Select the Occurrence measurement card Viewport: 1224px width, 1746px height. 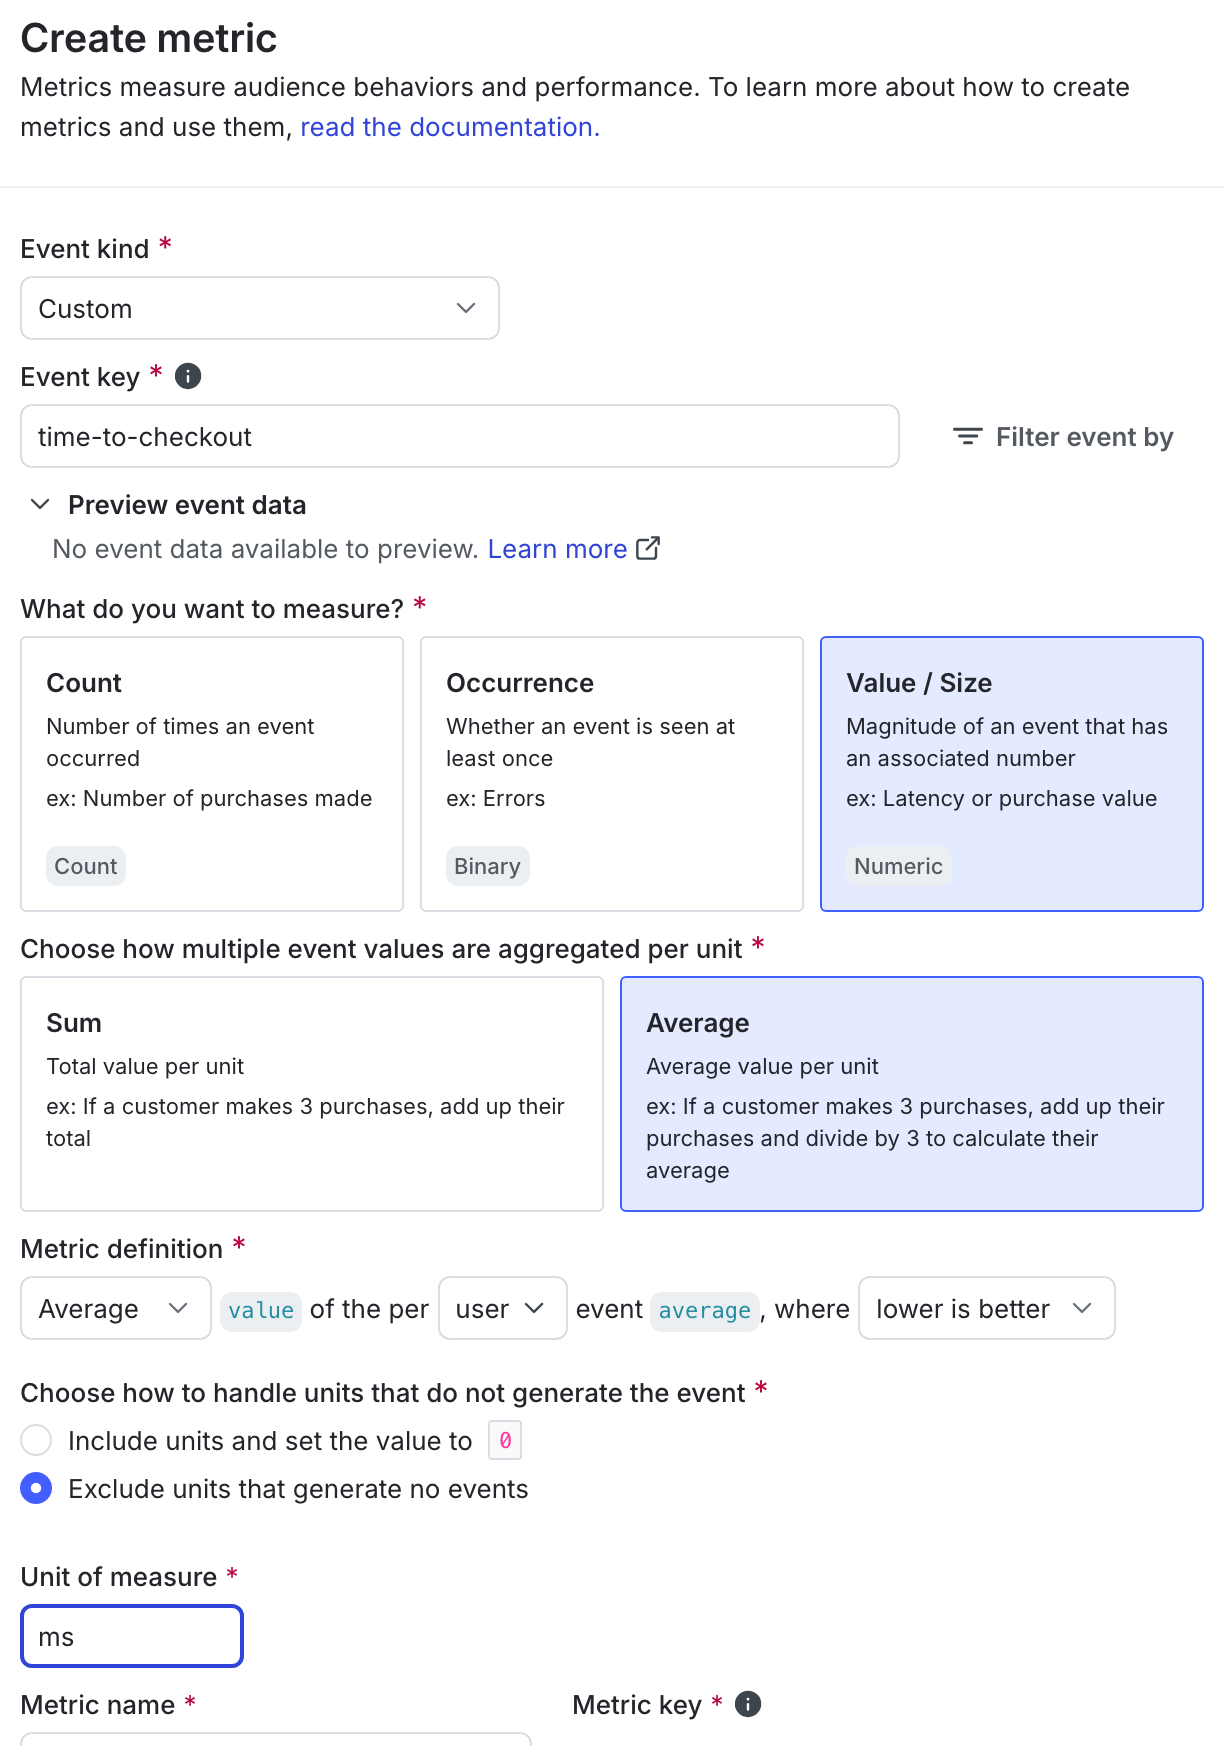tap(611, 774)
